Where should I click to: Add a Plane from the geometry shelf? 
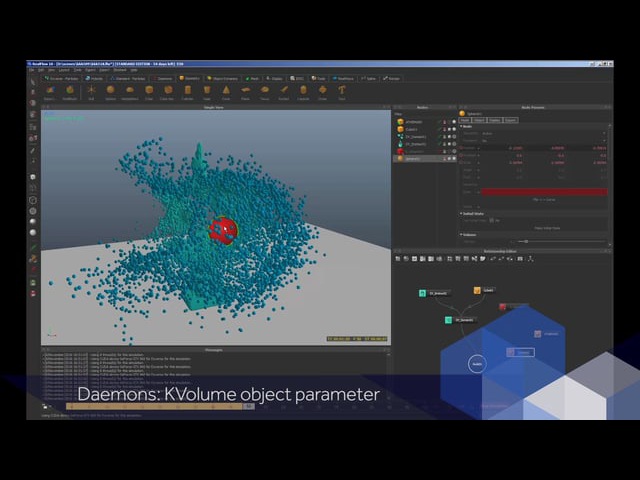tap(245, 93)
